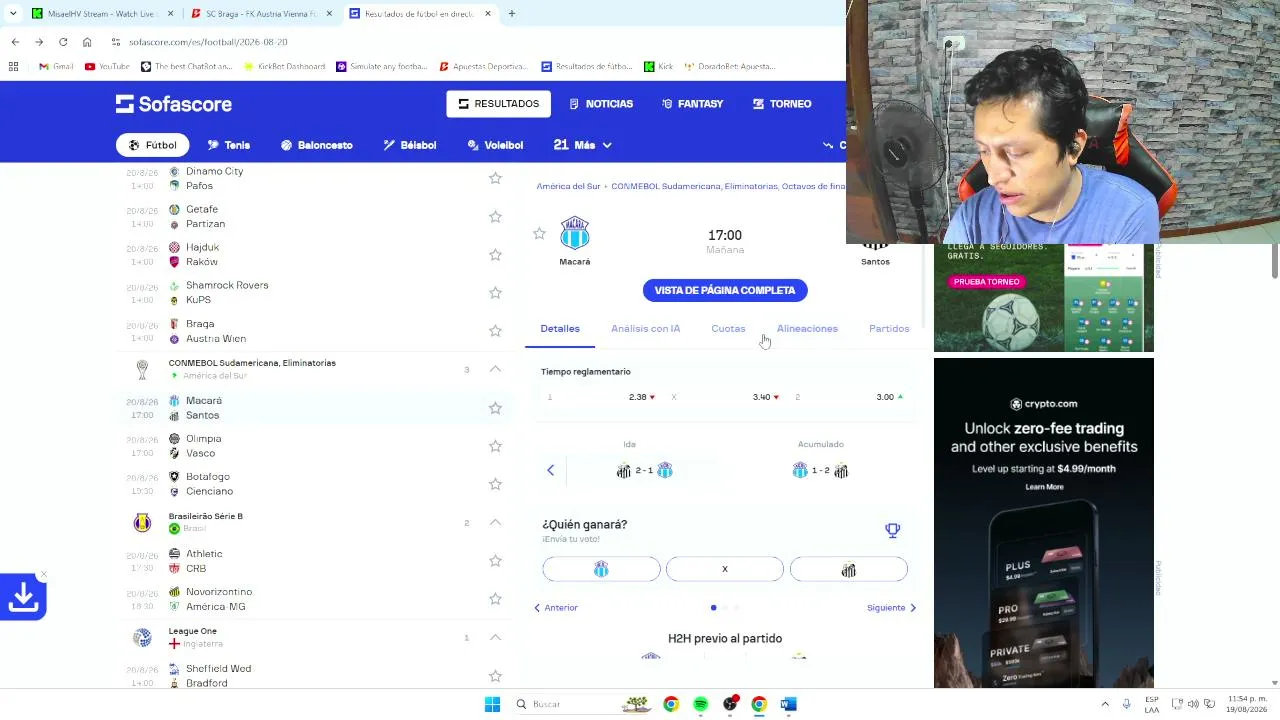This screenshot has height=720, width=1280.
Task: Favorite the Hajduk vs Raków match
Action: pos(495,255)
